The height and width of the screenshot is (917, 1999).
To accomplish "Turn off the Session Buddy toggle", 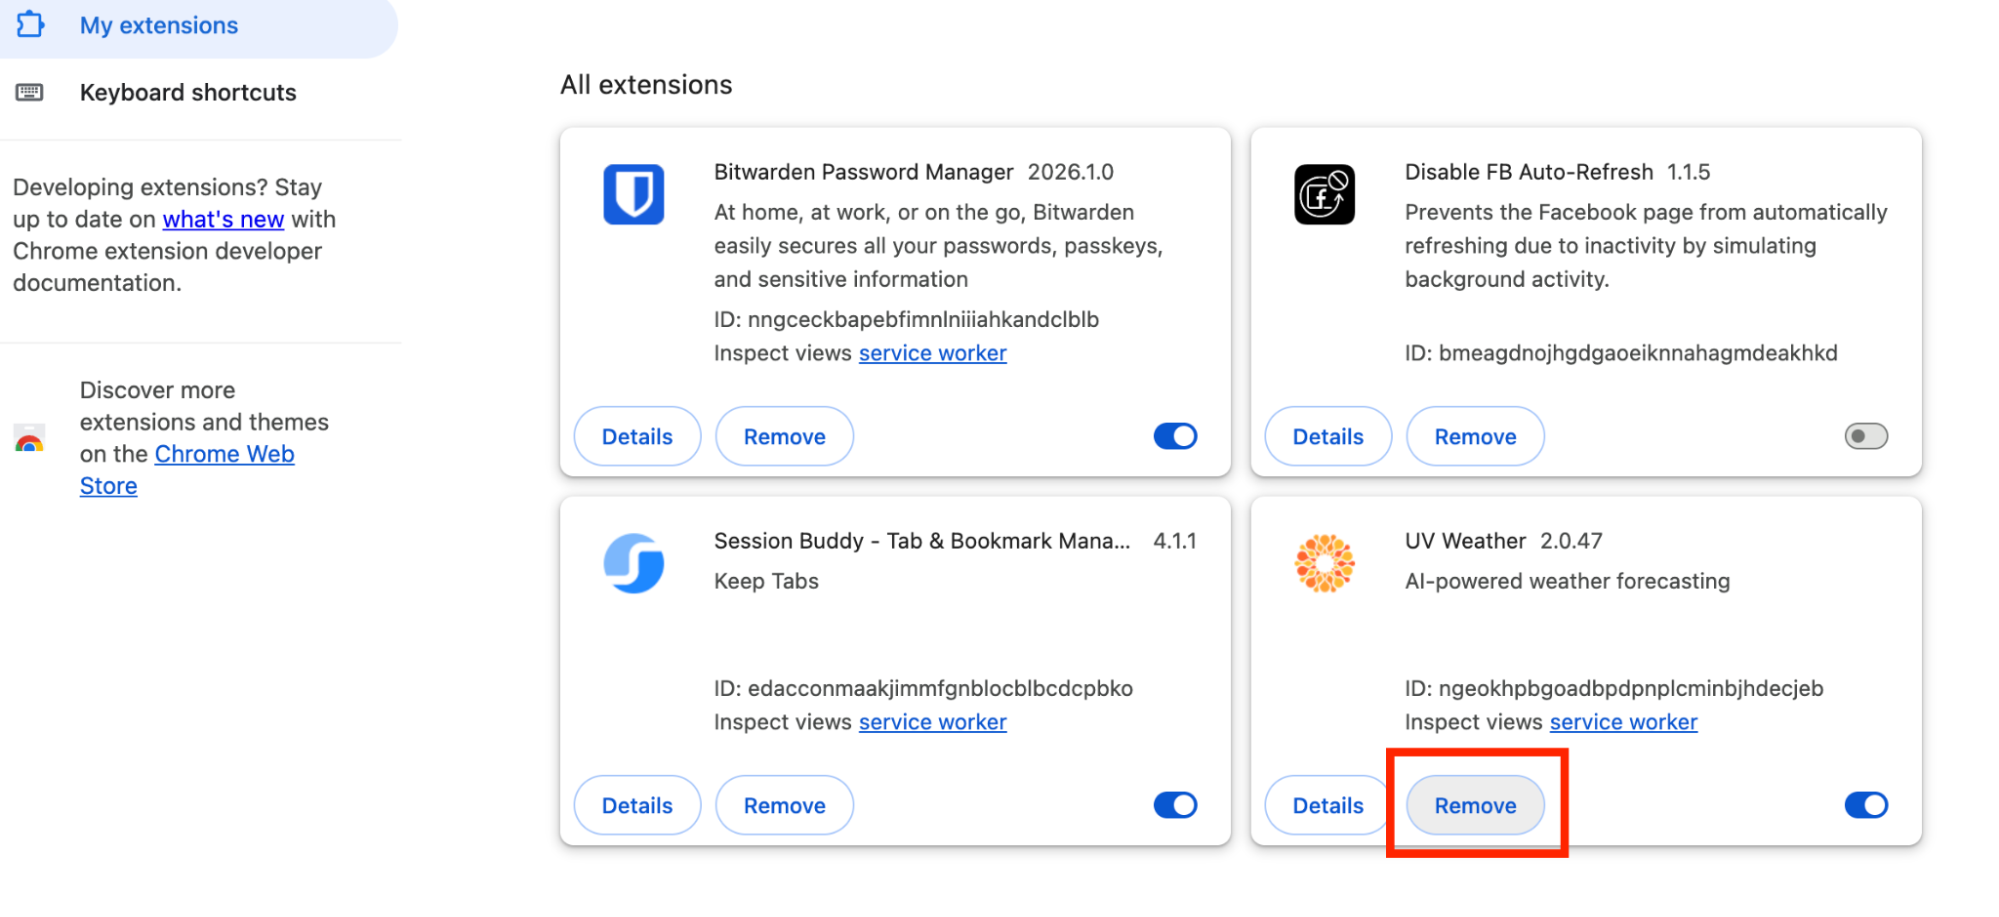I will [x=1175, y=804].
